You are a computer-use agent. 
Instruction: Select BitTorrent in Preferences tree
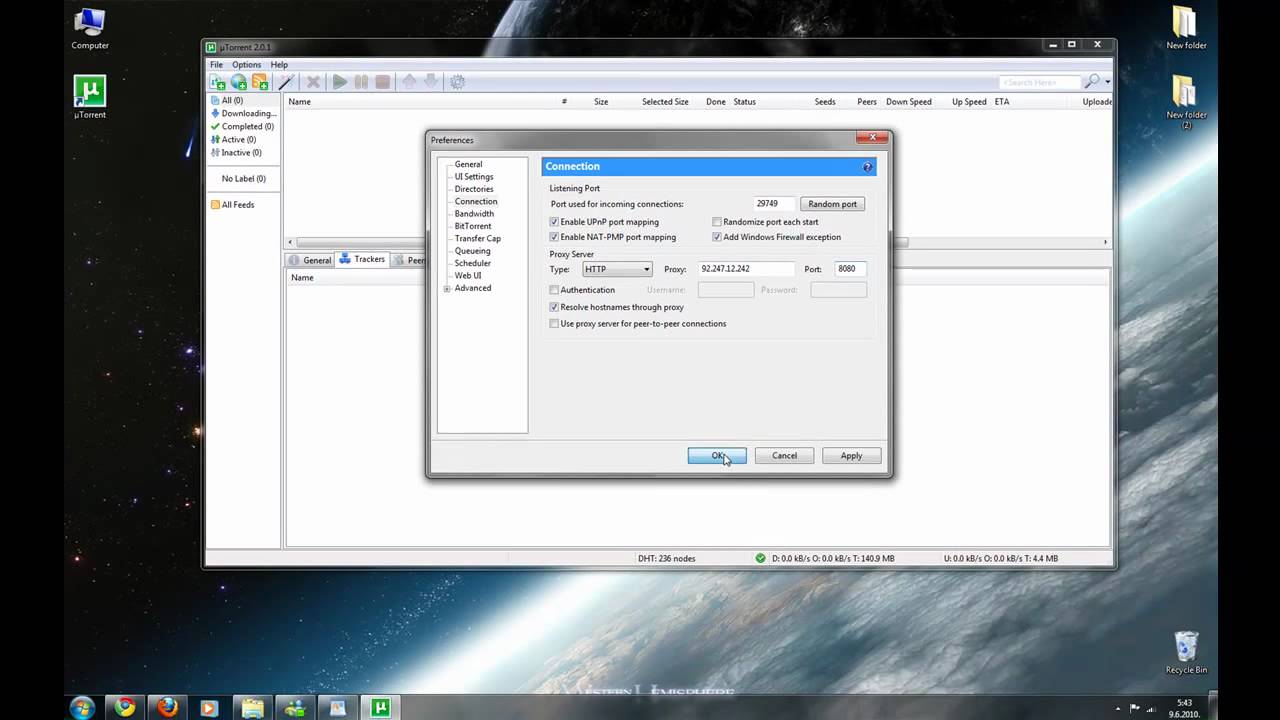point(473,226)
